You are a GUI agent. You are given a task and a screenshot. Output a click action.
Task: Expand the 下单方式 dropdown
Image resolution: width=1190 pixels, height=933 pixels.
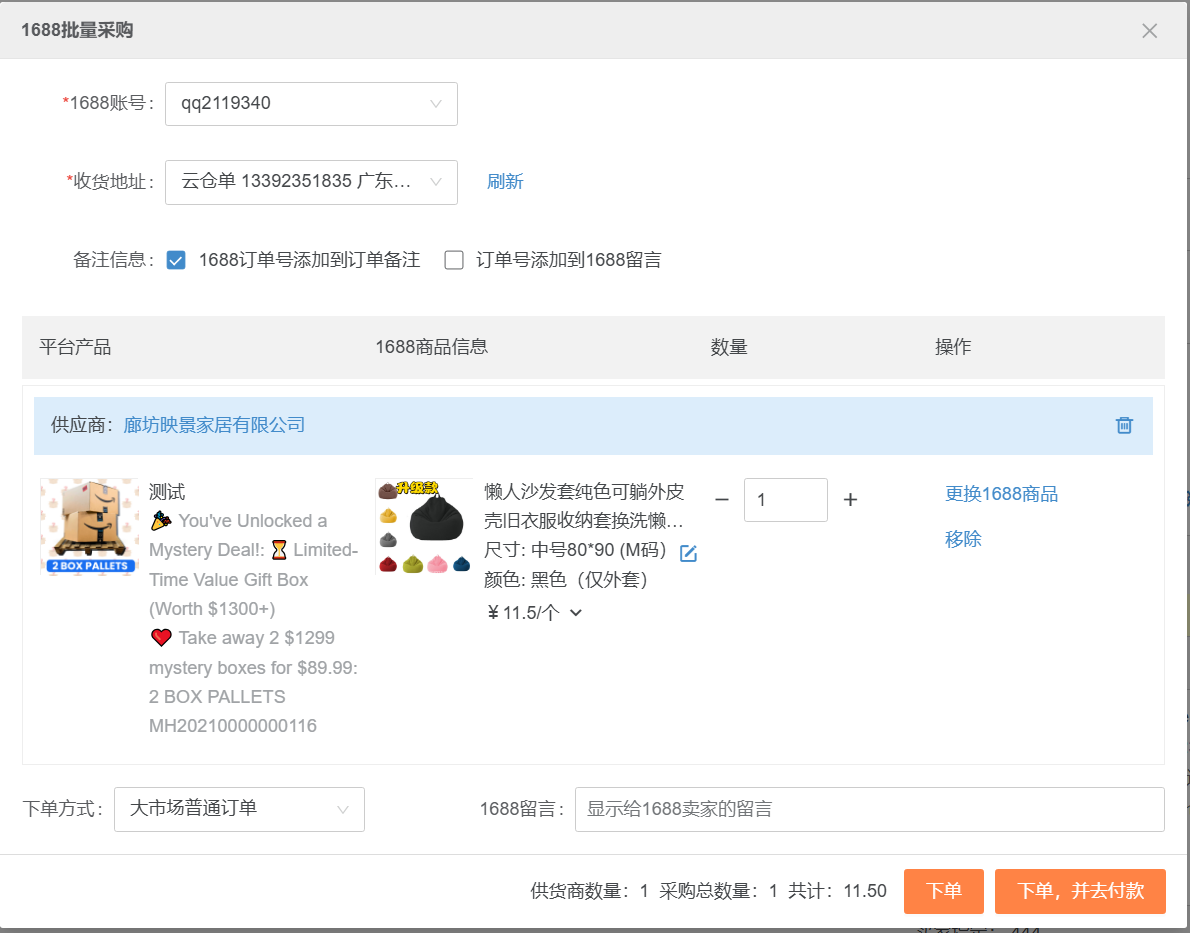click(239, 810)
